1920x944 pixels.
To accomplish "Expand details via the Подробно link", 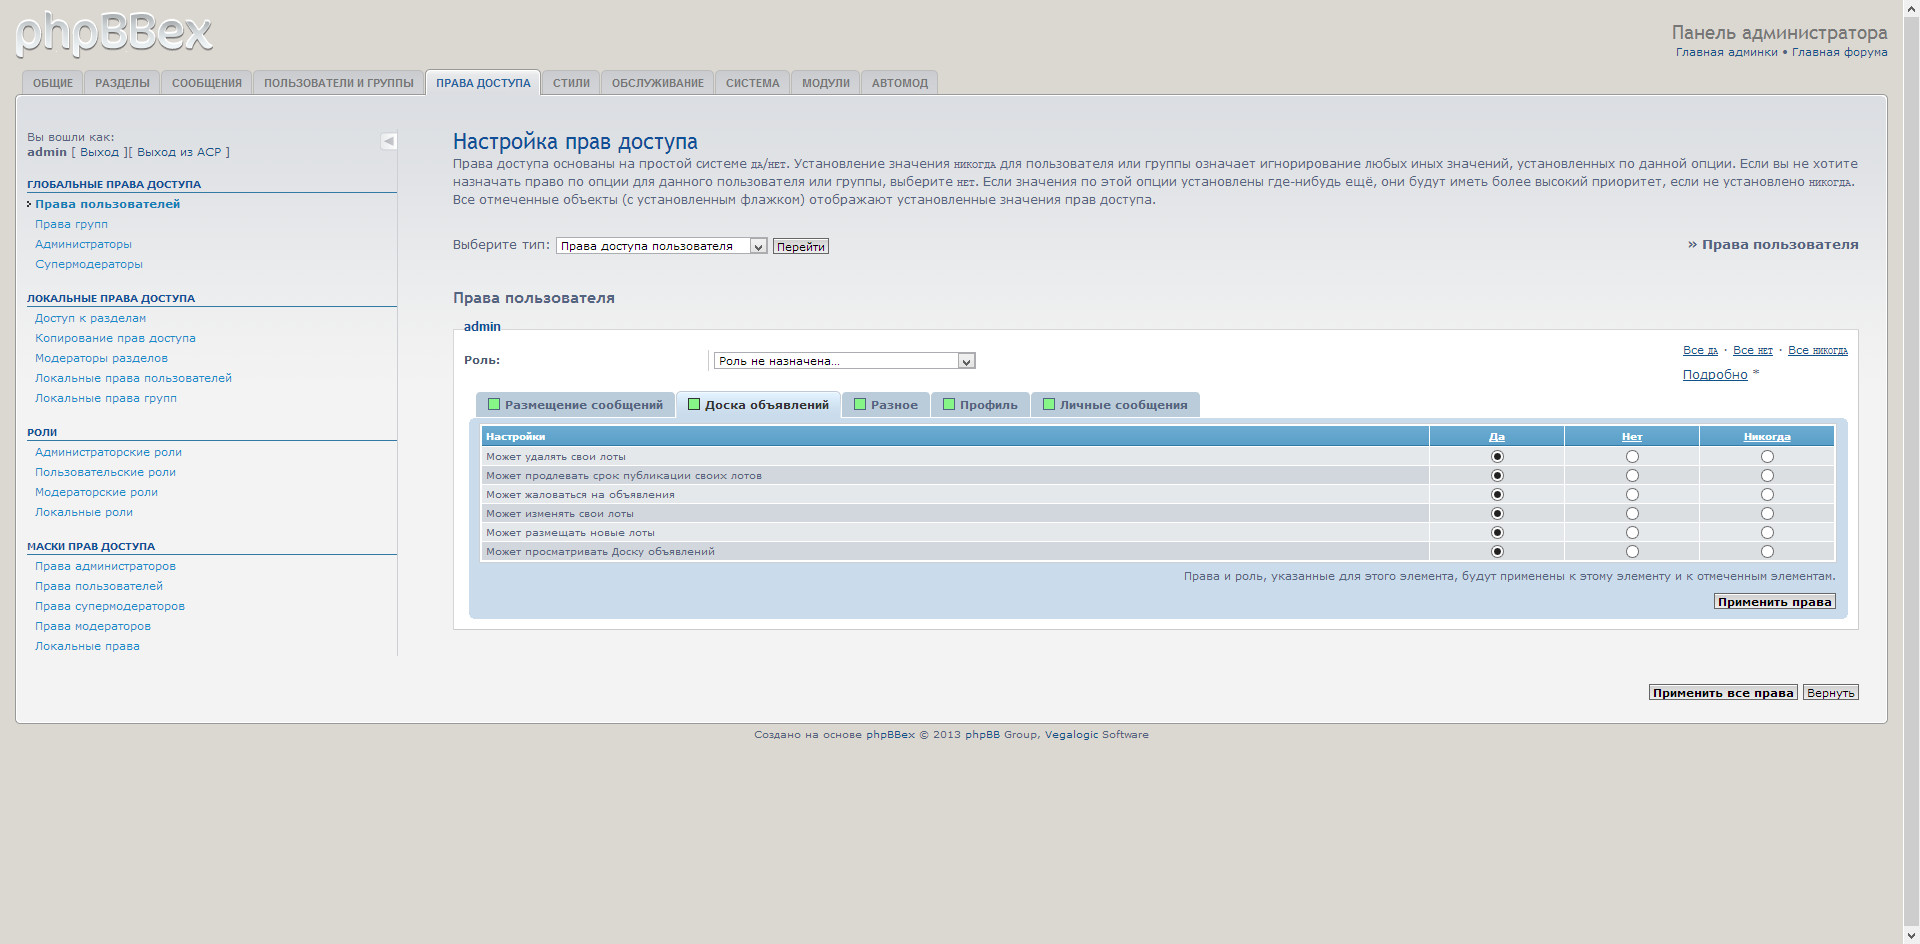I will [x=1714, y=375].
